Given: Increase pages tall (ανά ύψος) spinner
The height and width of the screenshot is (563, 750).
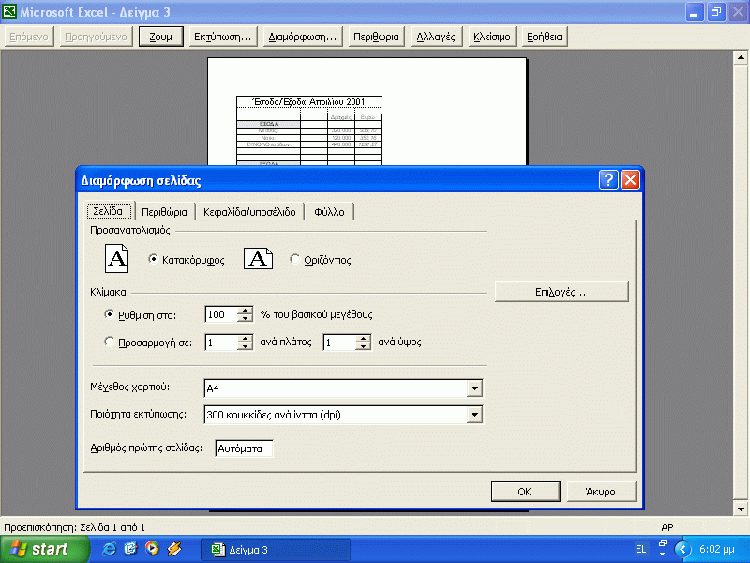Looking at the screenshot, I should [364, 338].
